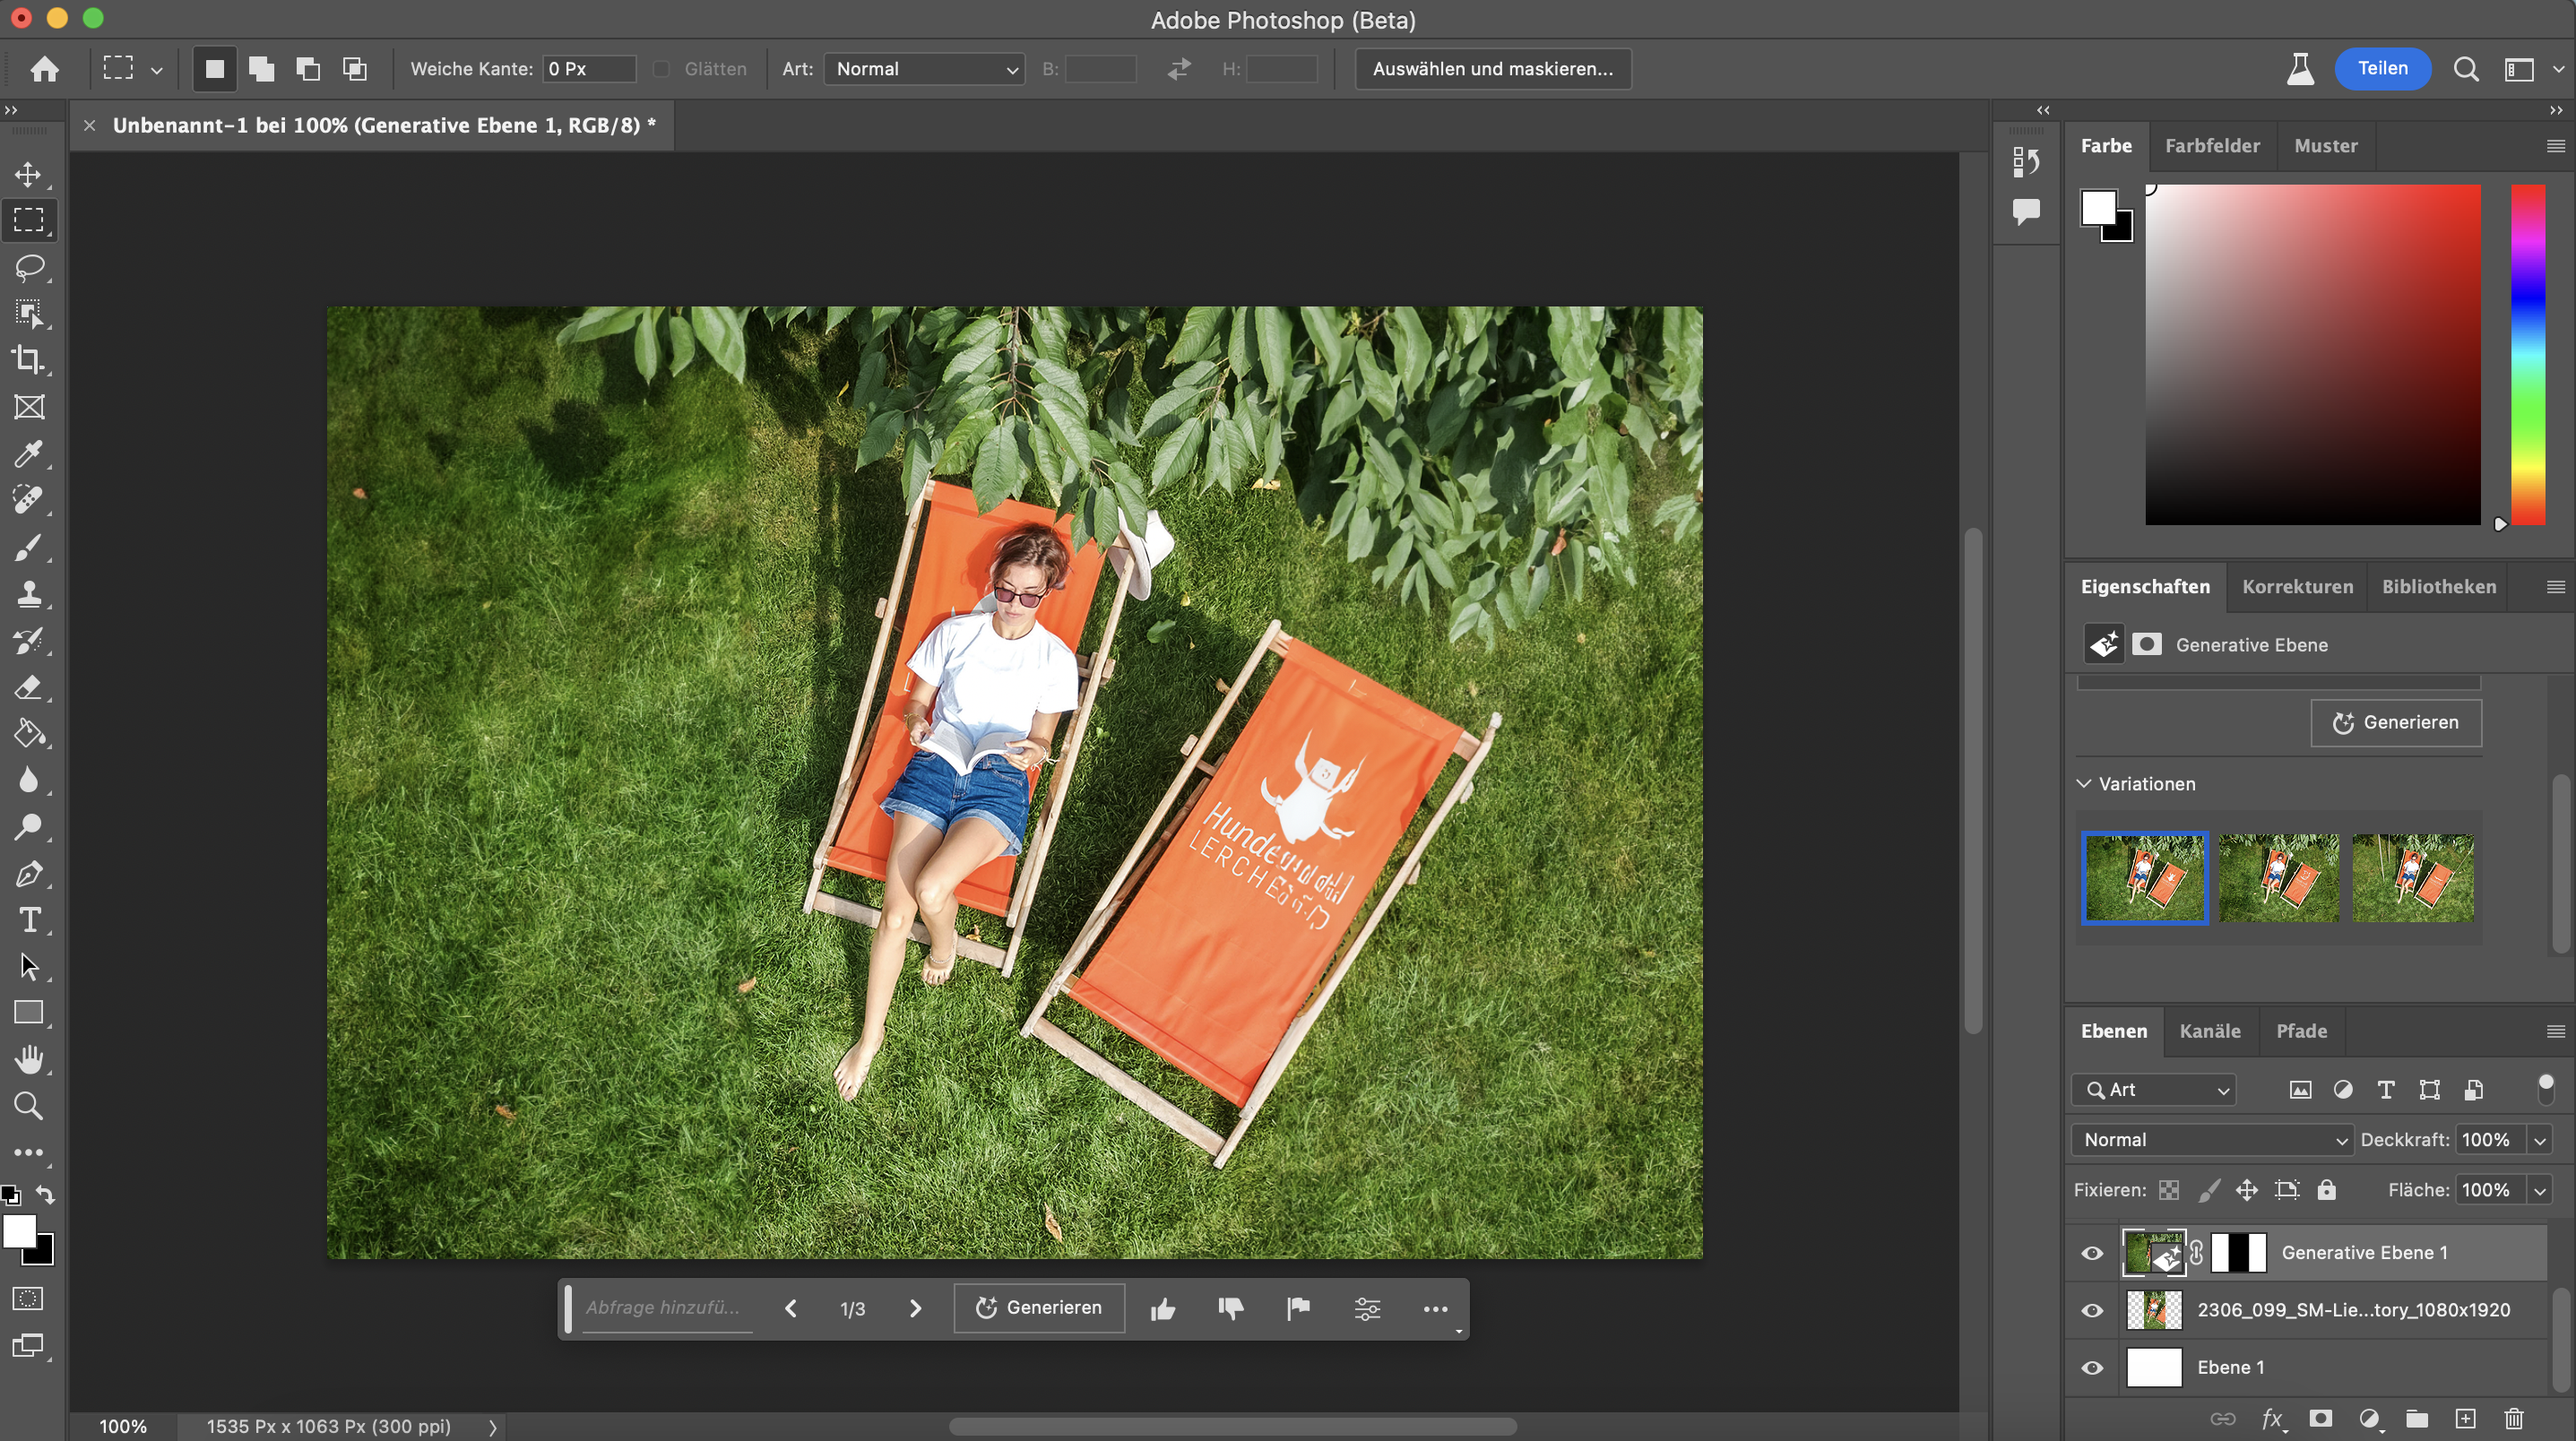Screen dimensions: 2576x1441
Task: Select the Lasso tool
Action: pos(29,267)
